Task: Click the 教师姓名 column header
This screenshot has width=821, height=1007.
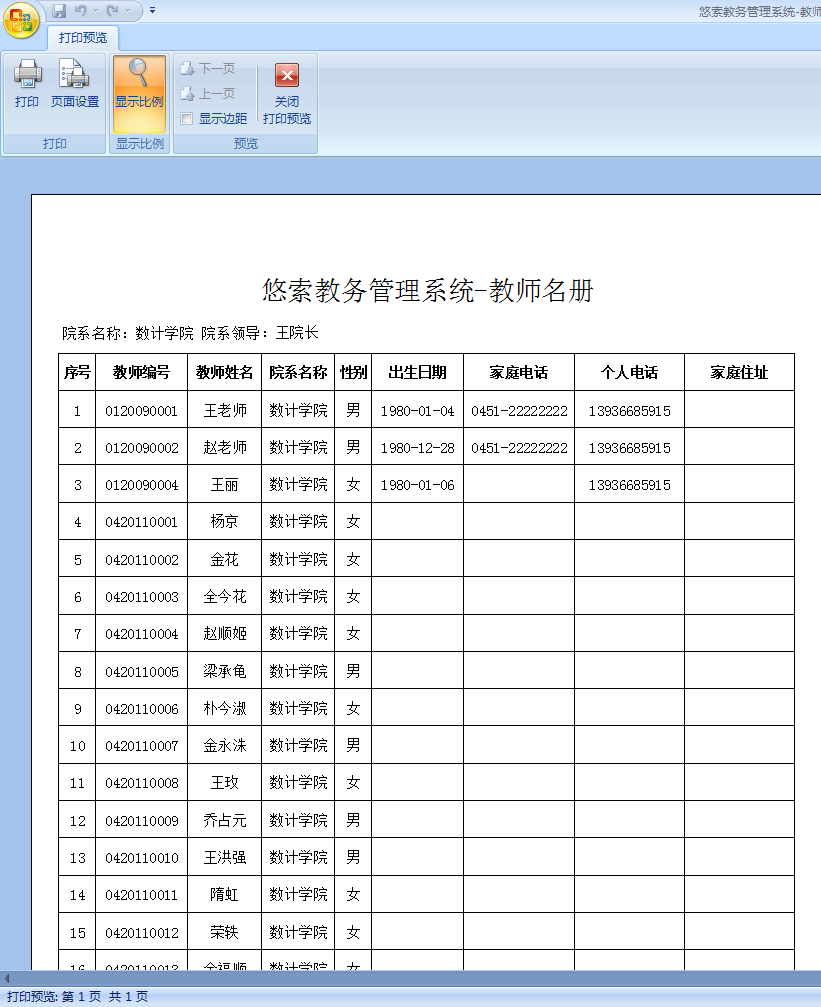Action: (x=224, y=372)
